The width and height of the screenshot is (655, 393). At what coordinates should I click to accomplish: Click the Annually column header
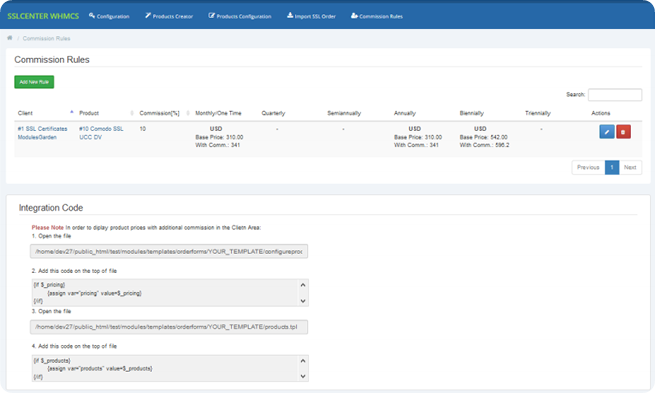[x=404, y=113]
